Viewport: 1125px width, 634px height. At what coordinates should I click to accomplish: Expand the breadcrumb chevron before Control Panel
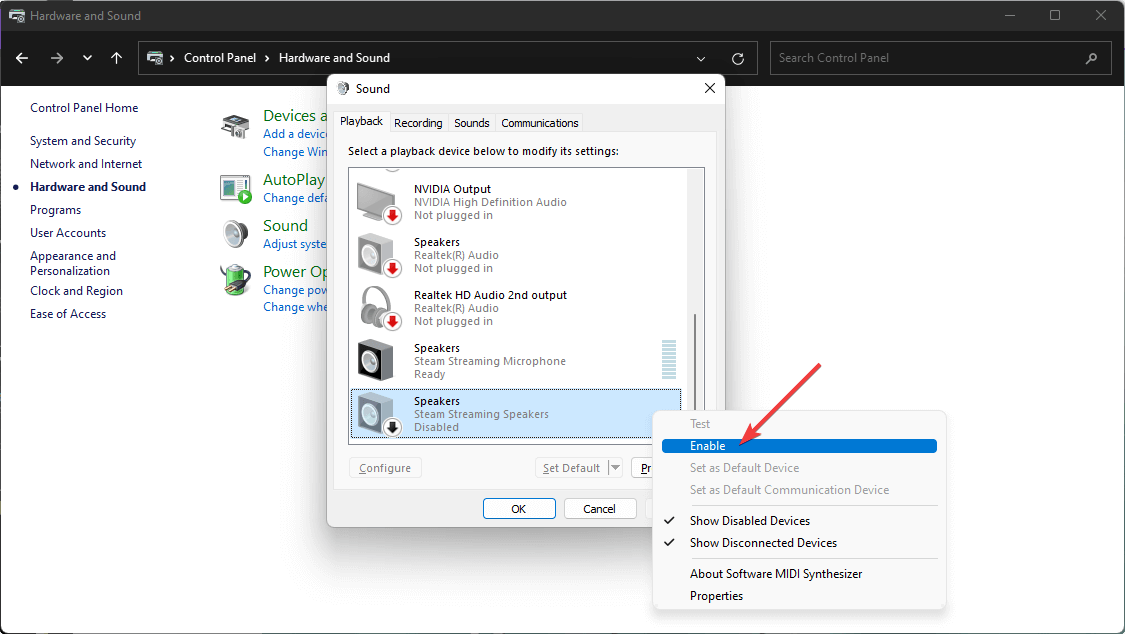click(172, 58)
